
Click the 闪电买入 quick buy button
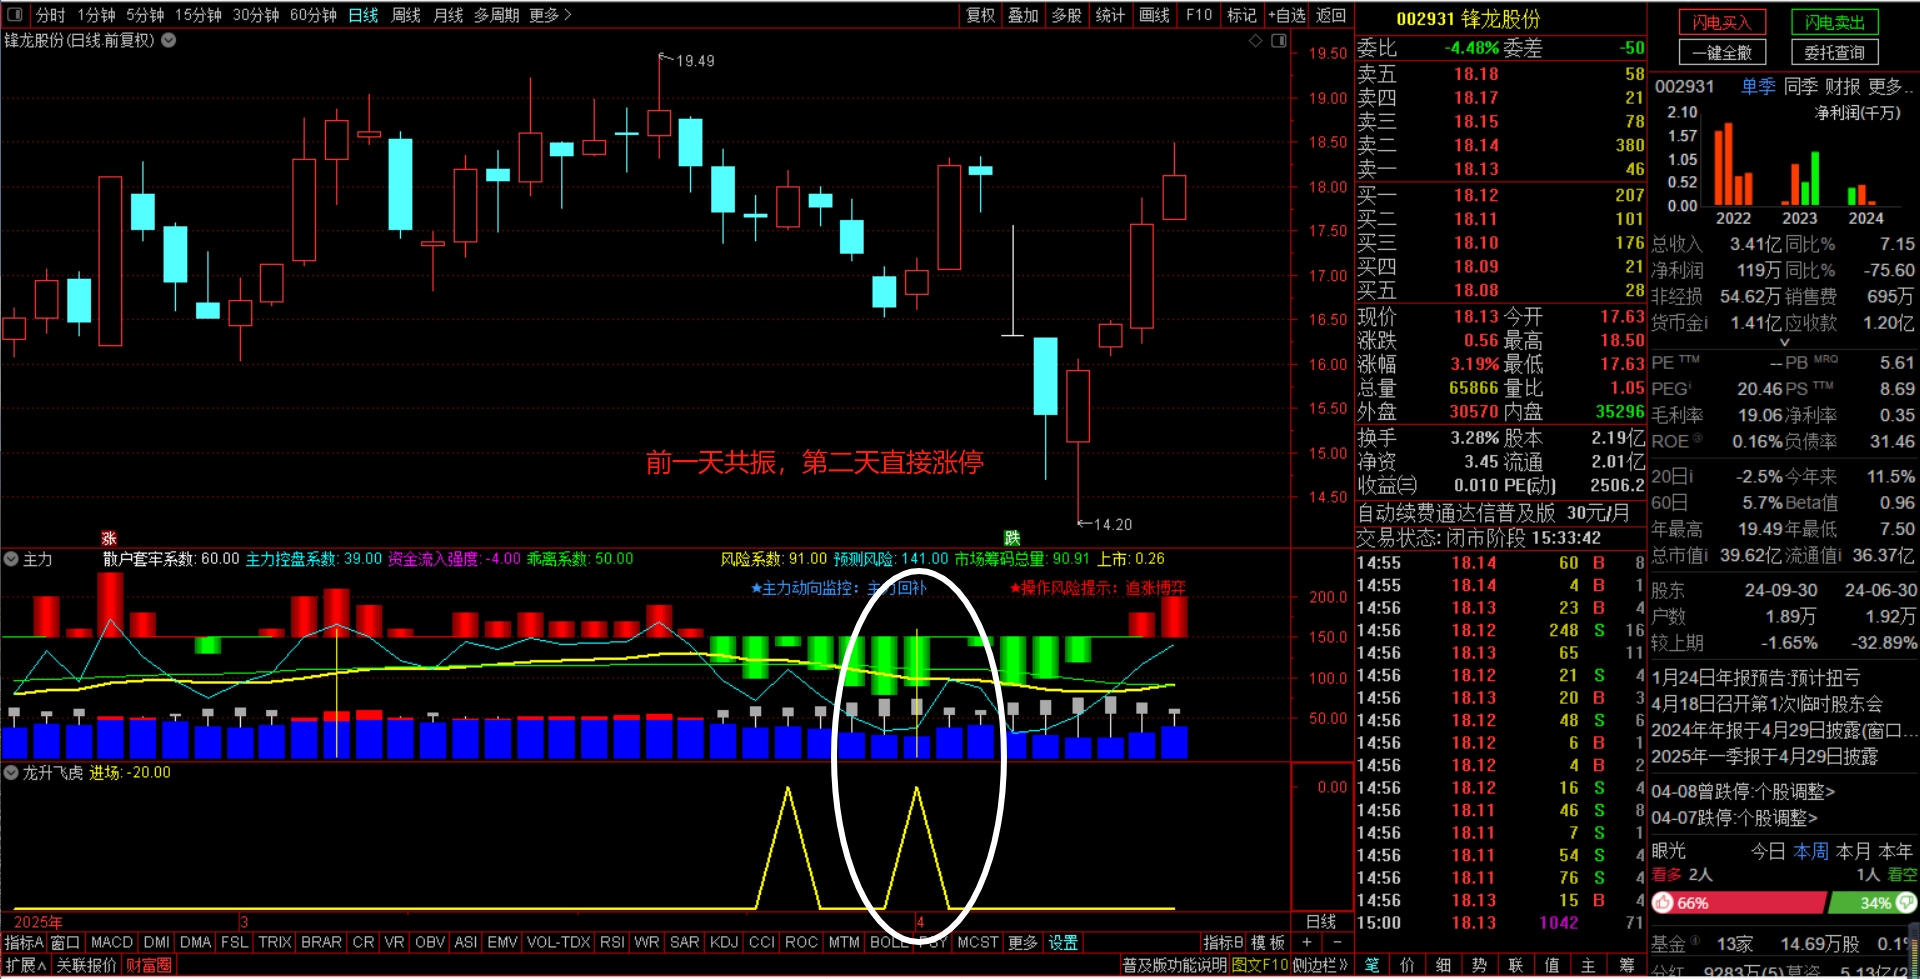click(x=1722, y=22)
